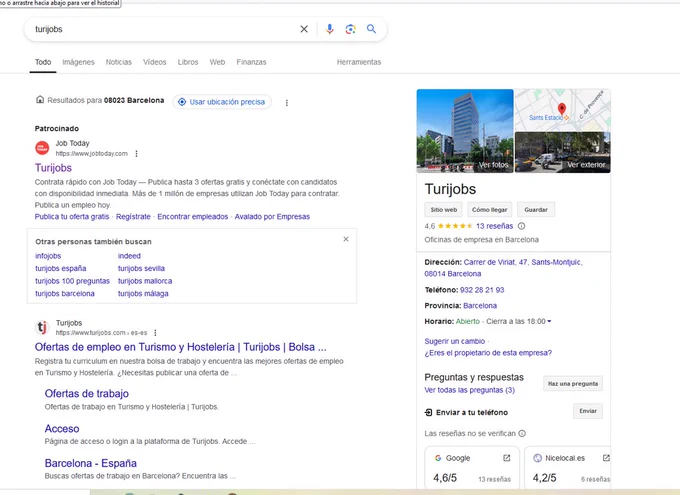
Task: Click info icon beside 'Las reseñas no se verifican'
Action: (x=522, y=433)
